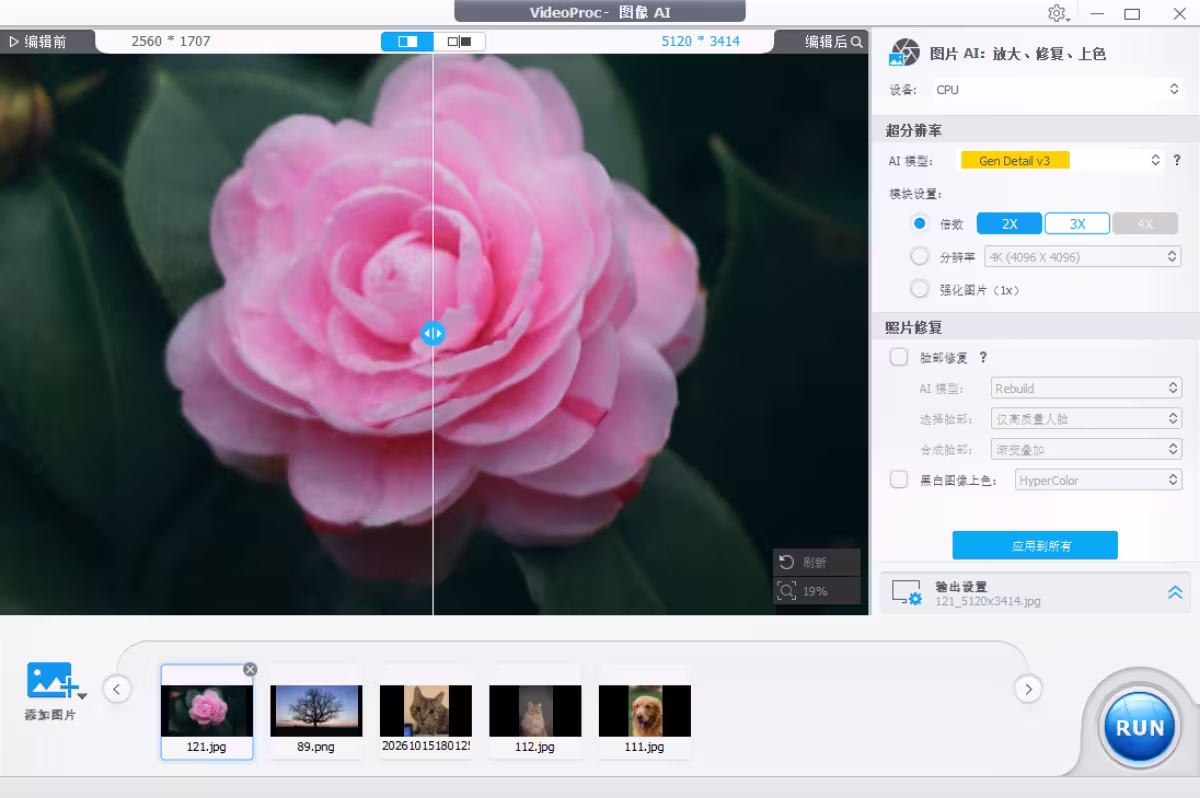1200x798 pixels.
Task: Click the blue compare slider handle
Action: (x=433, y=333)
